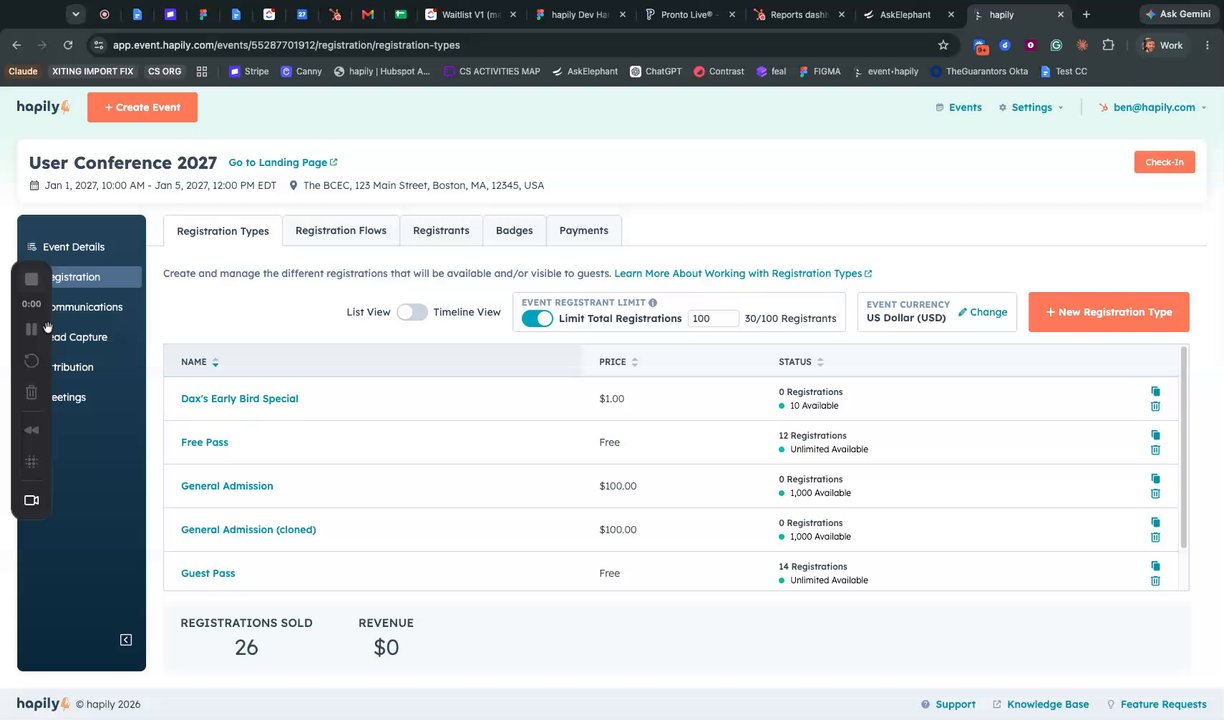Open the Stripe bookmark
1224x720 pixels.
(x=249, y=71)
